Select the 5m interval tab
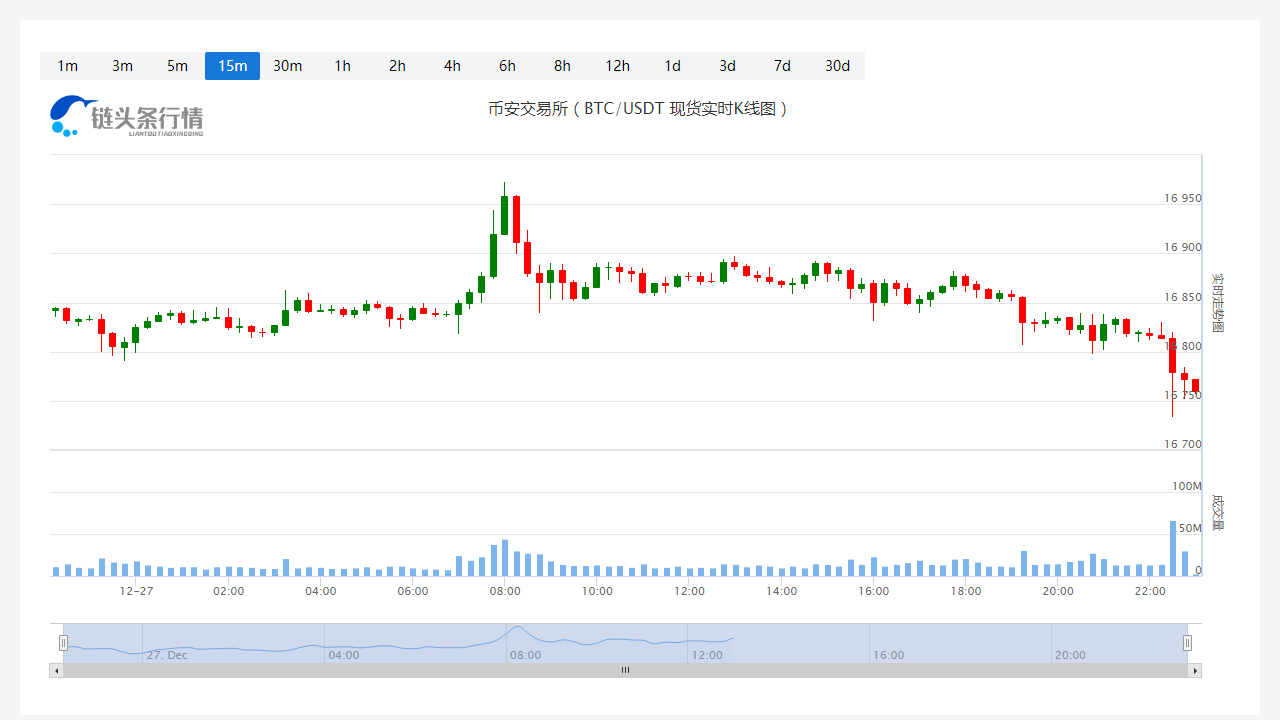 tap(177, 66)
